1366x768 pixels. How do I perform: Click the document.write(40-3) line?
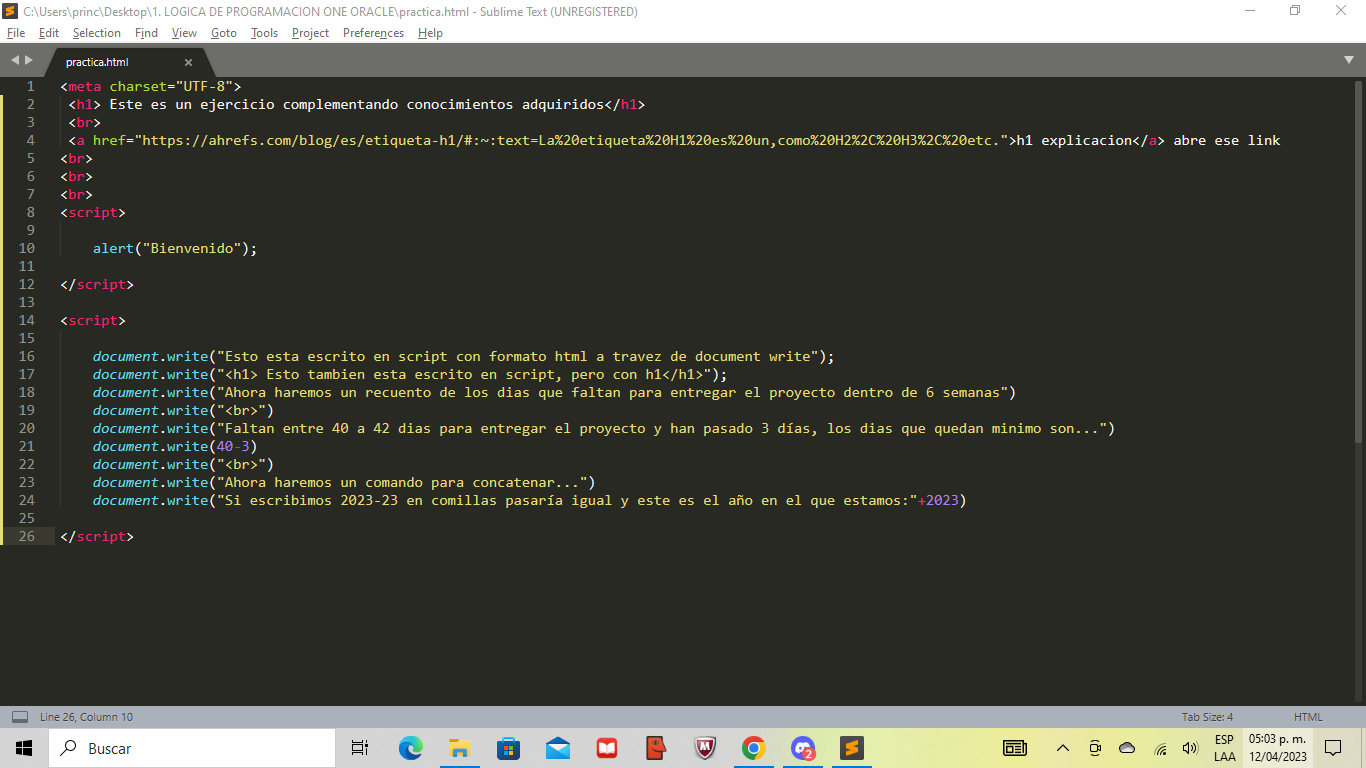click(175, 446)
